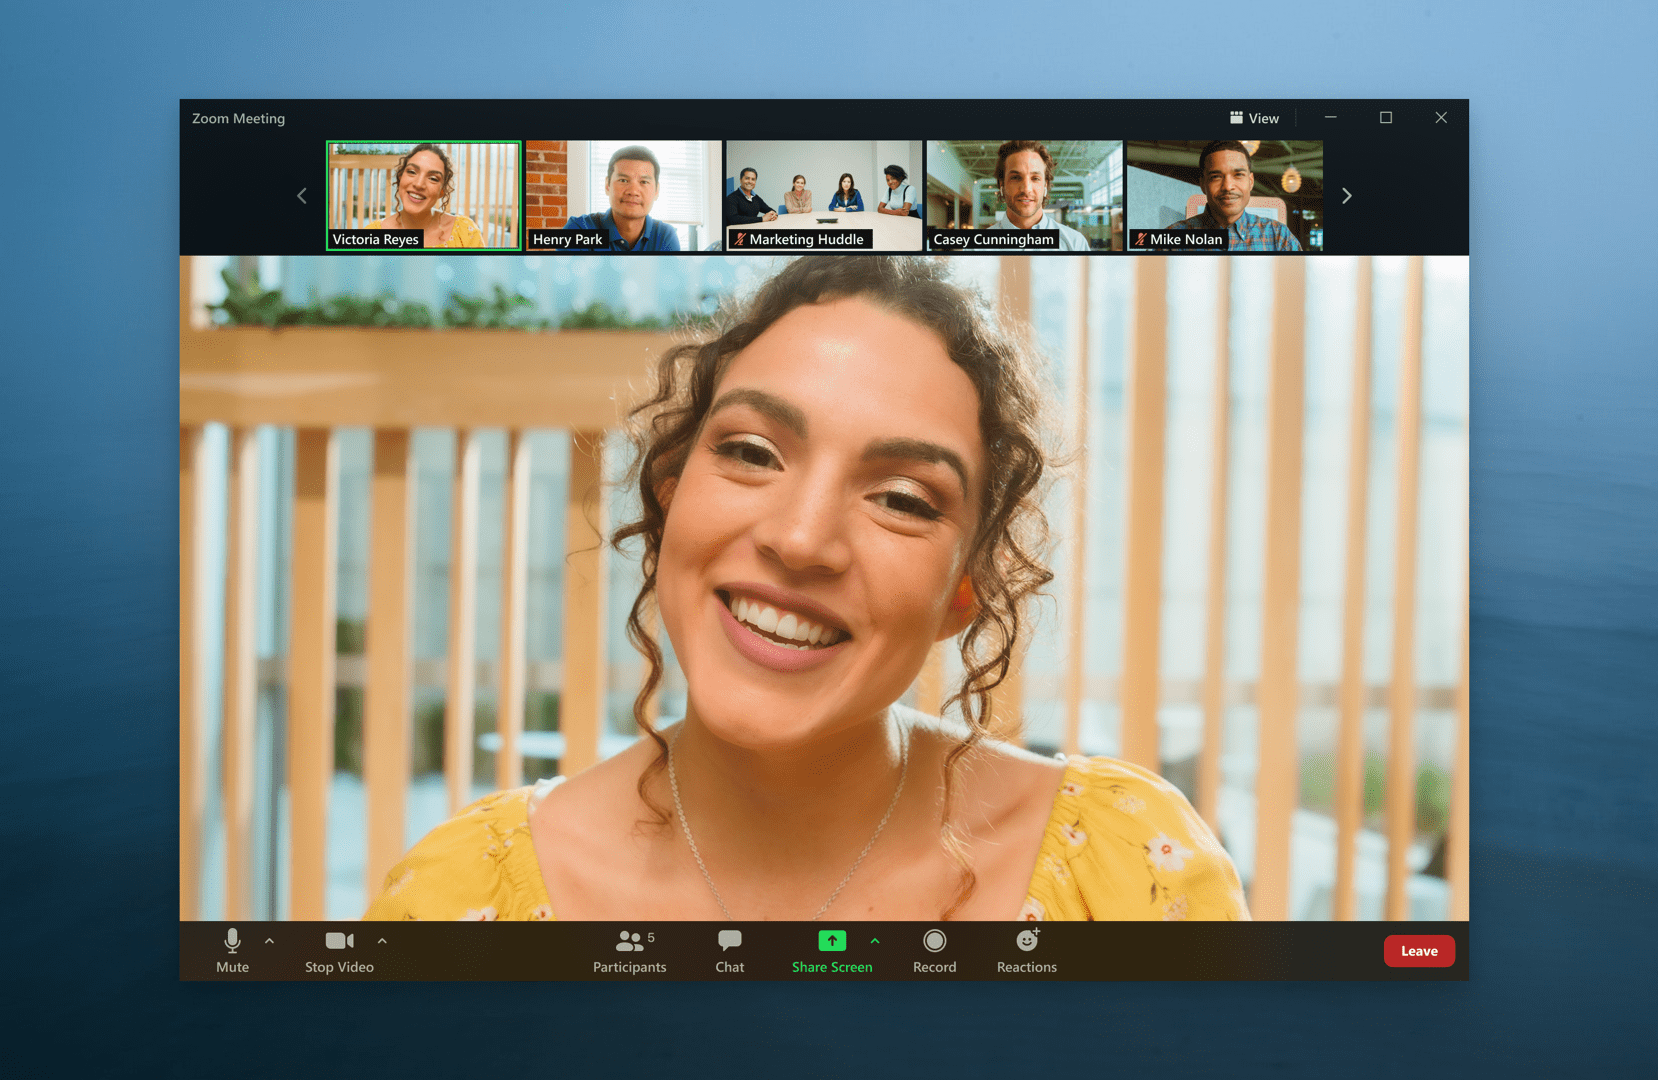Select Casey Cunningham video thumbnail
This screenshot has width=1658, height=1080.
(1024, 195)
